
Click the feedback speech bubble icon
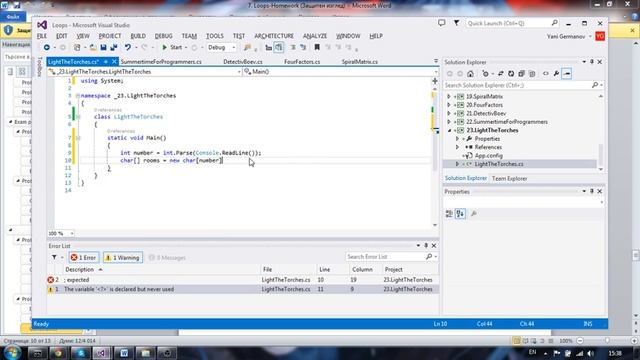pos(441,23)
